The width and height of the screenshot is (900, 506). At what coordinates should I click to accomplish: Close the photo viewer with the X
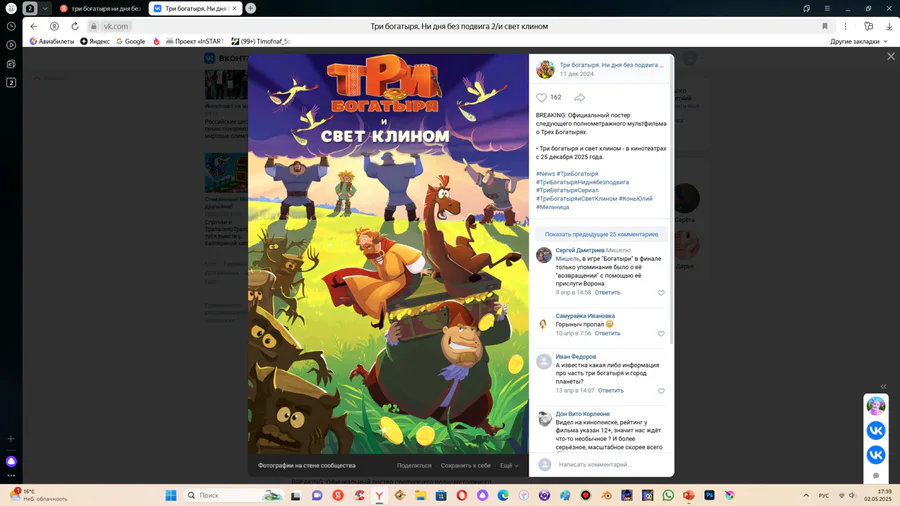pyautogui.click(x=890, y=56)
